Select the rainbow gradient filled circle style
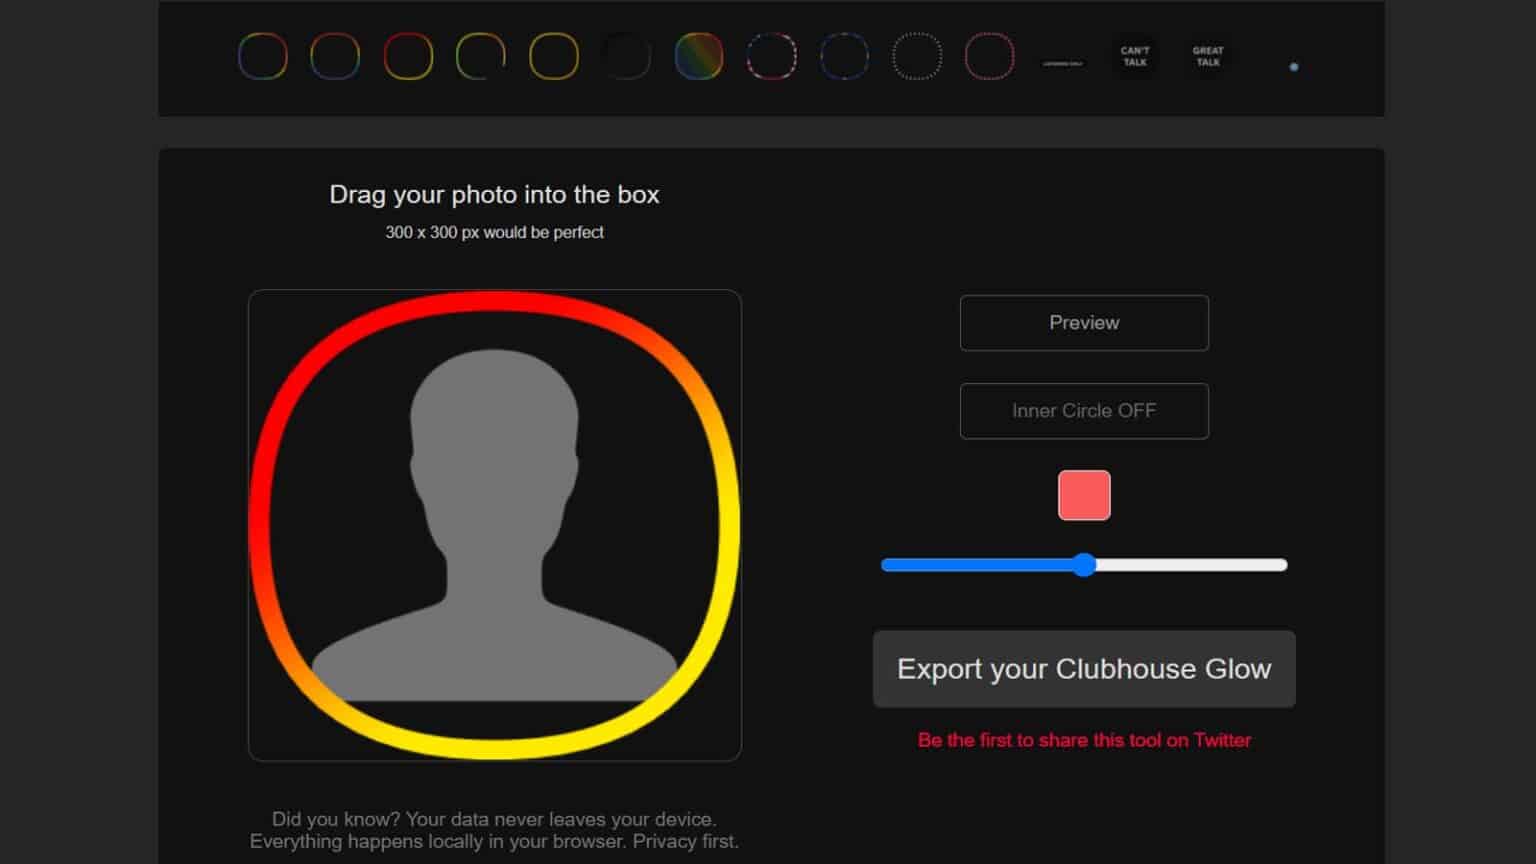Screen dimensions: 1536x864 (x=699, y=56)
